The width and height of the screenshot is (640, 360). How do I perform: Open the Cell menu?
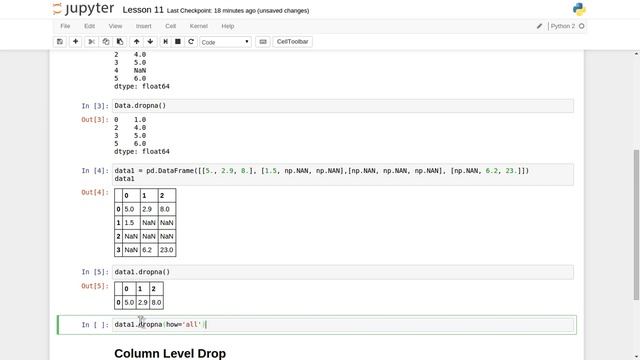pos(171,26)
